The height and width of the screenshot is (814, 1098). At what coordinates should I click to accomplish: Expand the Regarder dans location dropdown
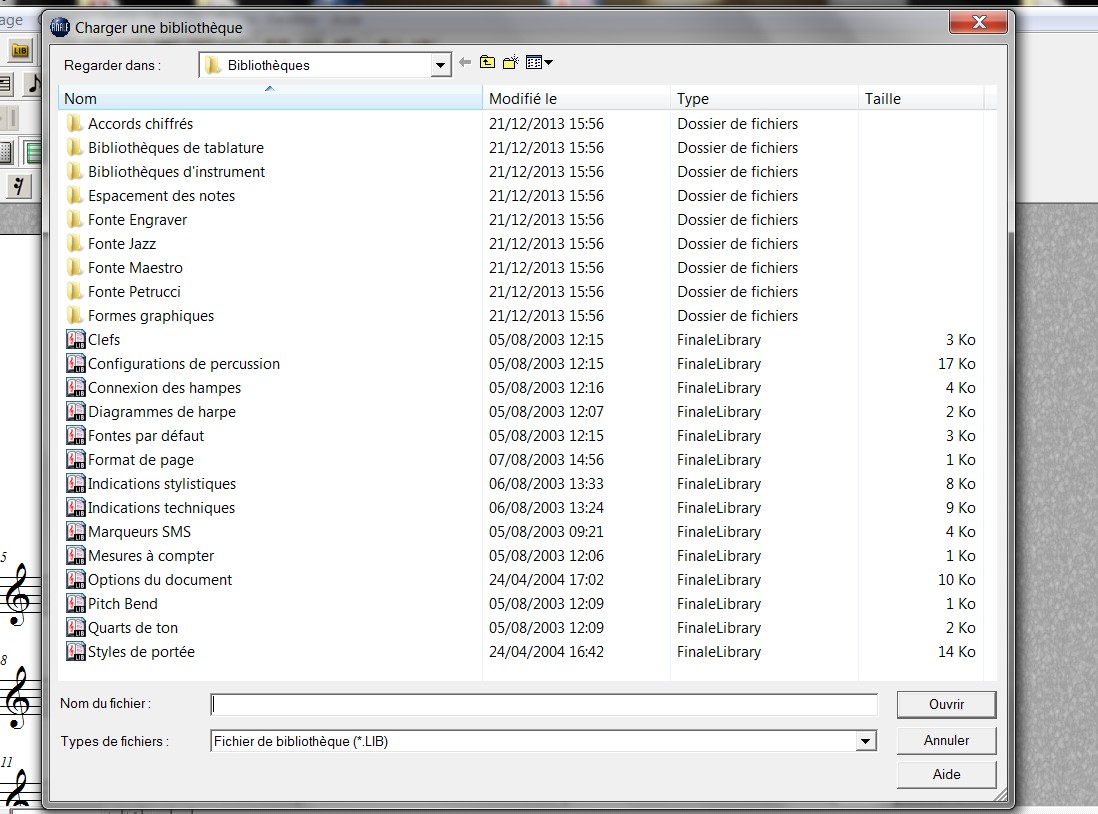coord(441,66)
